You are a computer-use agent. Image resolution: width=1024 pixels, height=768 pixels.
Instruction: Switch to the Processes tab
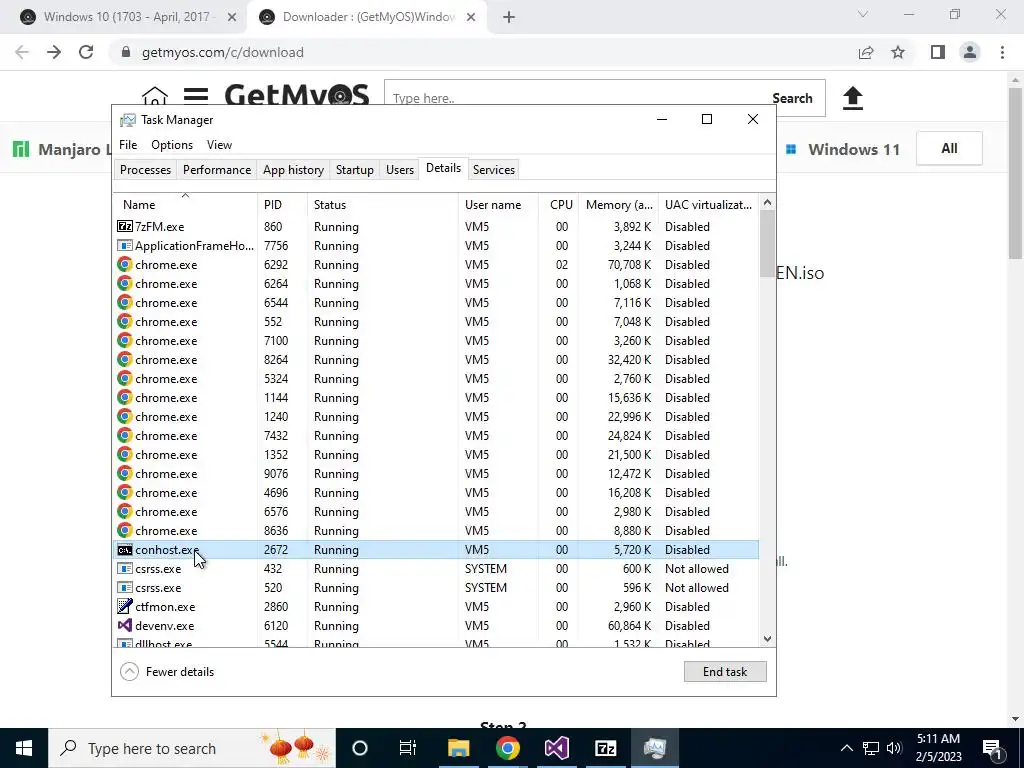coord(145,170)
